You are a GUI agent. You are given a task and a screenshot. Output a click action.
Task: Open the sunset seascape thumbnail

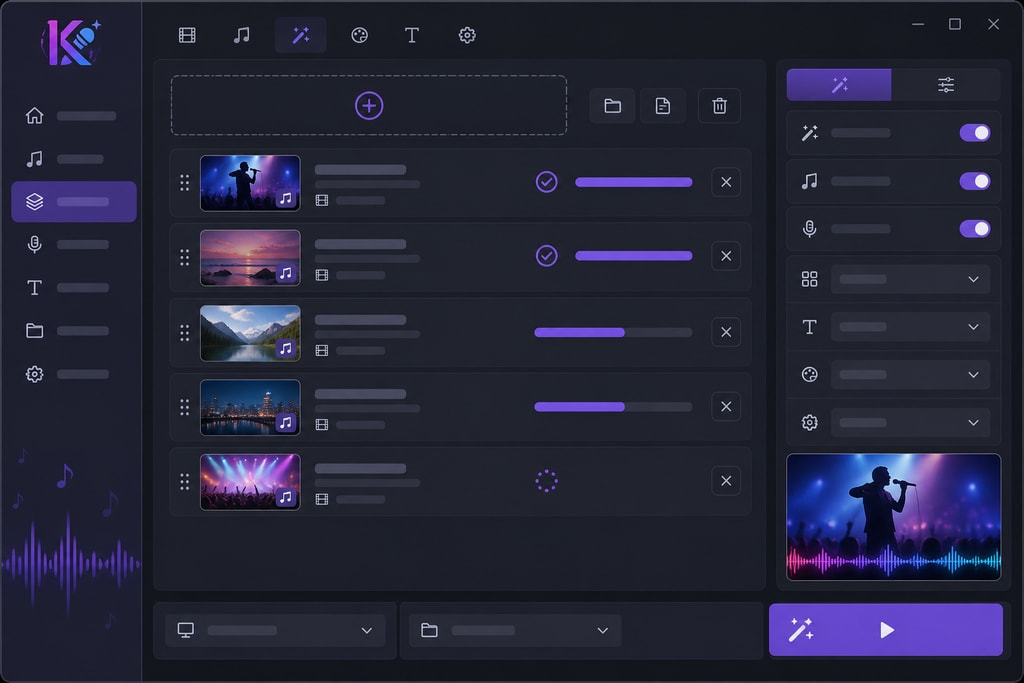tap(250, 257)
